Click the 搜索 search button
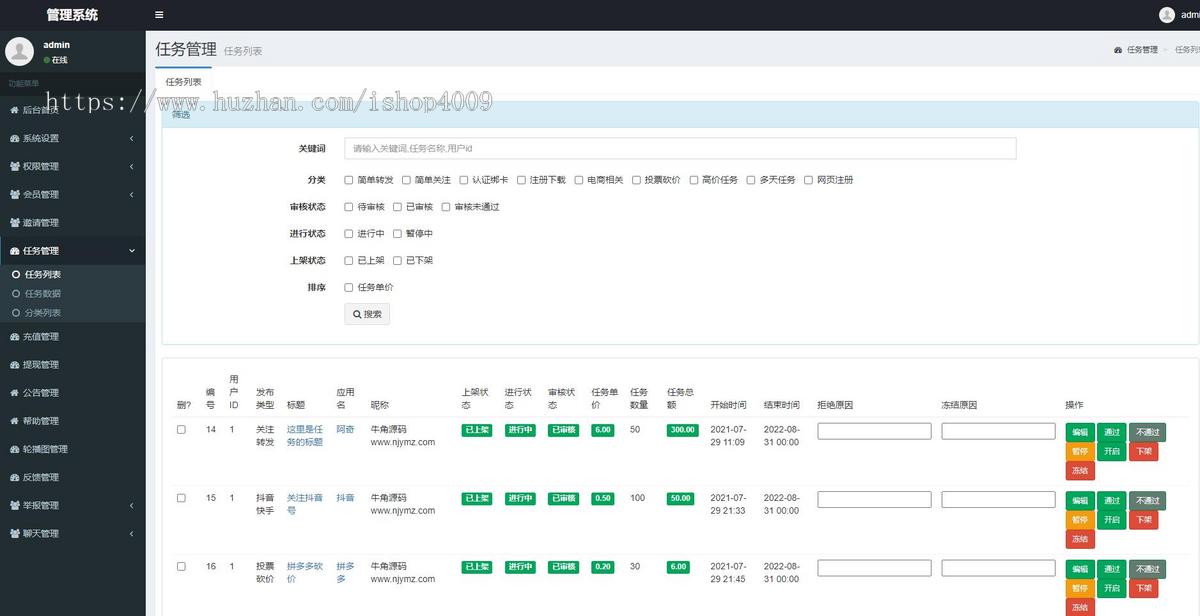Image resolution: width=1200 pixels, height=616 pixels. 367,314
